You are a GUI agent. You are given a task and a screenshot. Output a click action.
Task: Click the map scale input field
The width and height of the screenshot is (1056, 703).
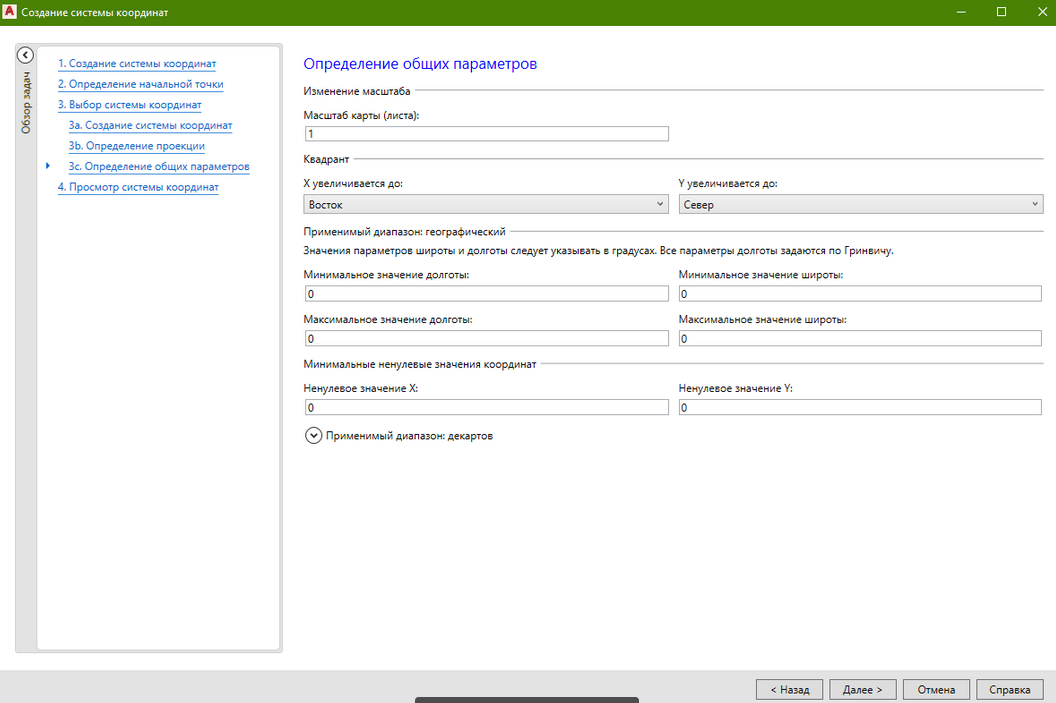(x=485, y=134)
